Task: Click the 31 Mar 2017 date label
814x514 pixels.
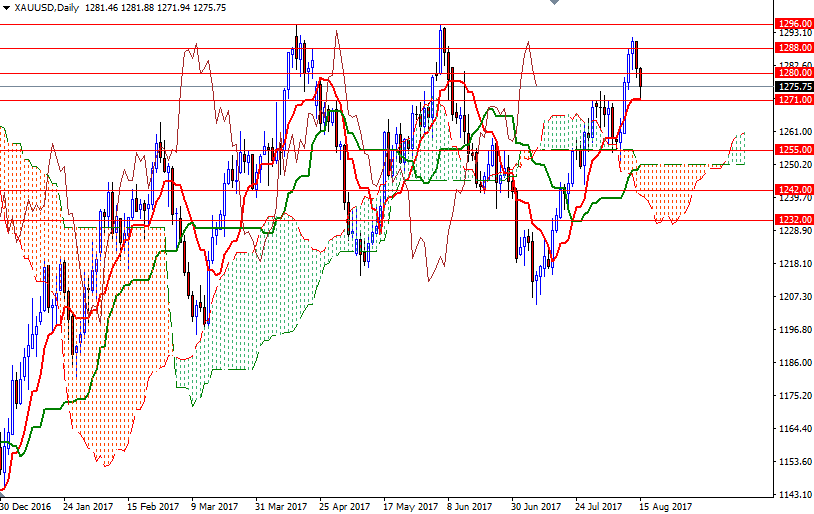Action: pos(281,506)
